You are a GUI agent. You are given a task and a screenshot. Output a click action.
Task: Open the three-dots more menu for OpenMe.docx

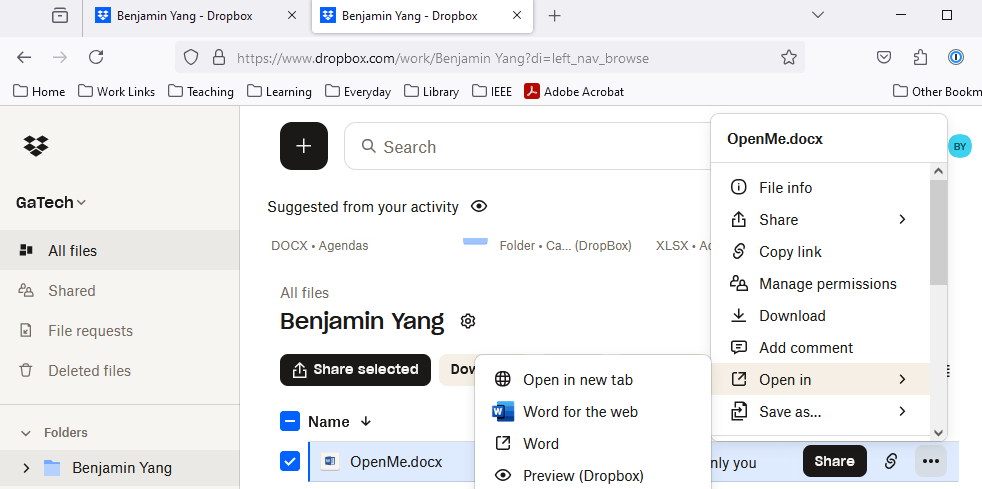tap(932, 461)
